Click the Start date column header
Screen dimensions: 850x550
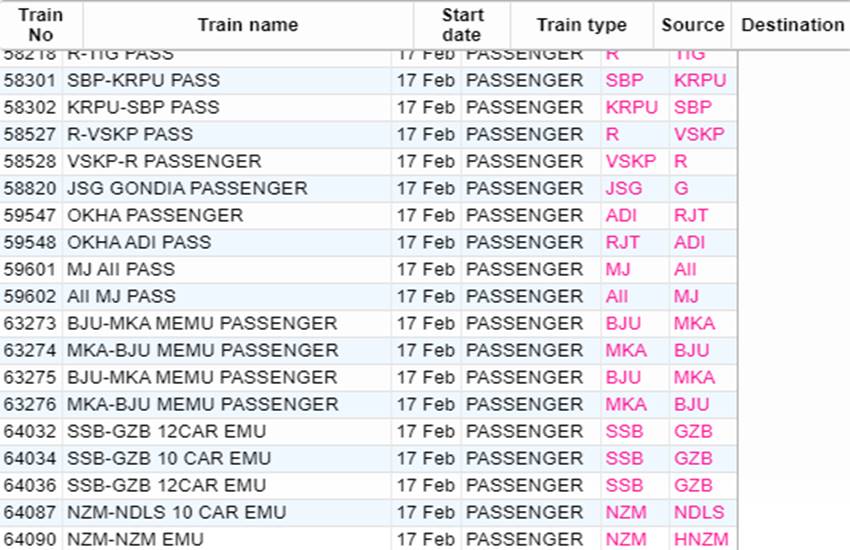pos(461,25)
